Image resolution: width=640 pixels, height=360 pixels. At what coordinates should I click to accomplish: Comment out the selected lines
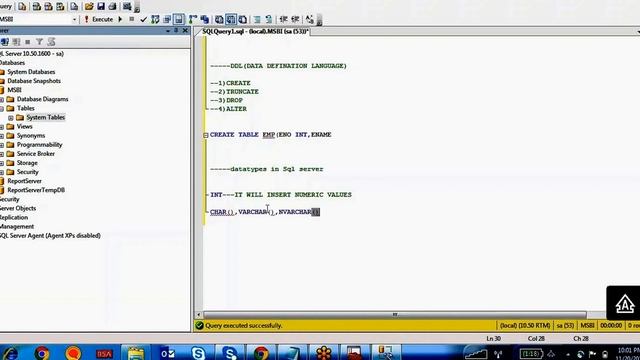[257, 19]
